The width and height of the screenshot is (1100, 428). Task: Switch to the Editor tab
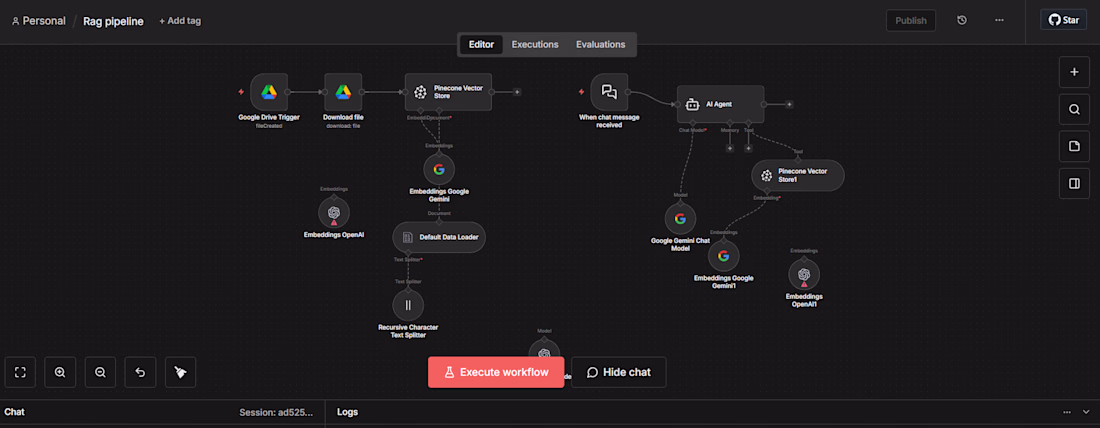tap(481, 44)
